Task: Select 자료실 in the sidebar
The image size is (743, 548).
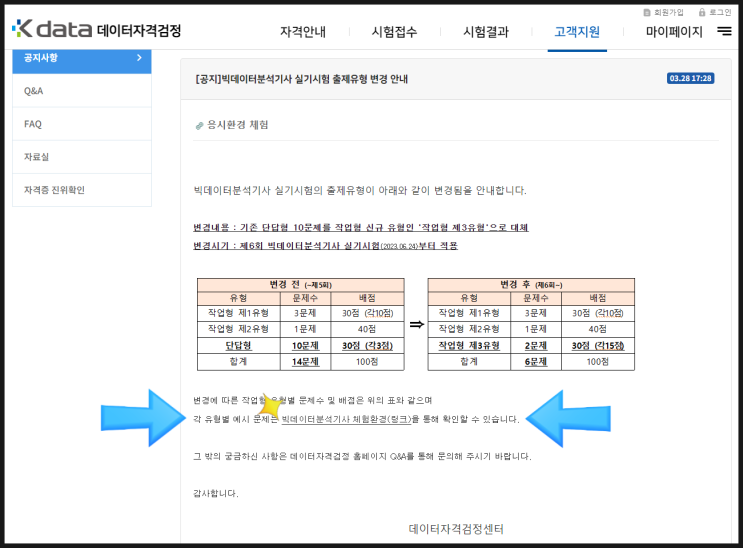Action: (x=82, y=157)
